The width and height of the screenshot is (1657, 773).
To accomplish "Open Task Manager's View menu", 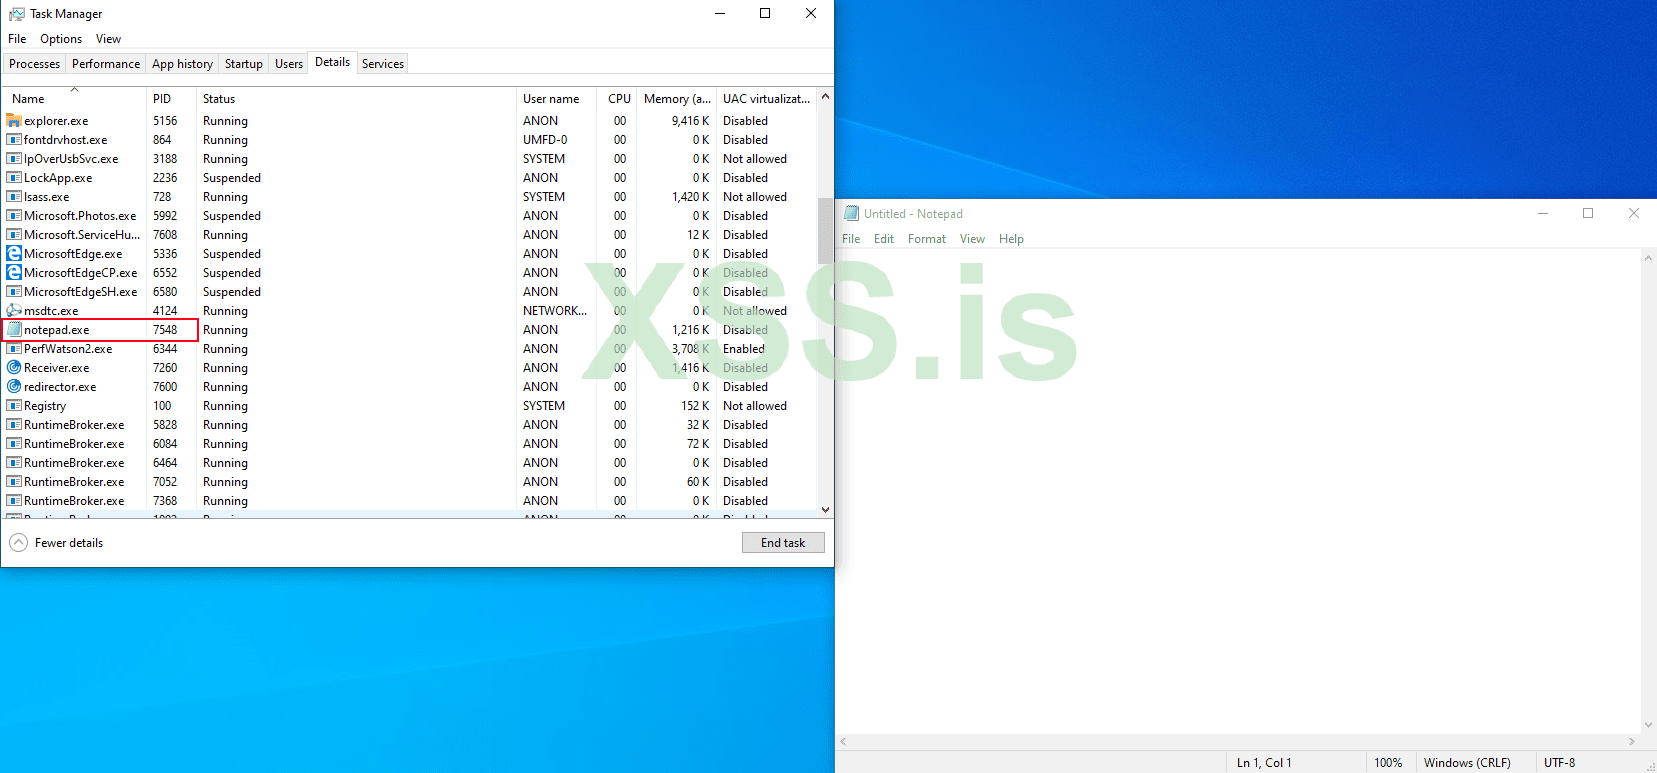I will tap(108, 39).
